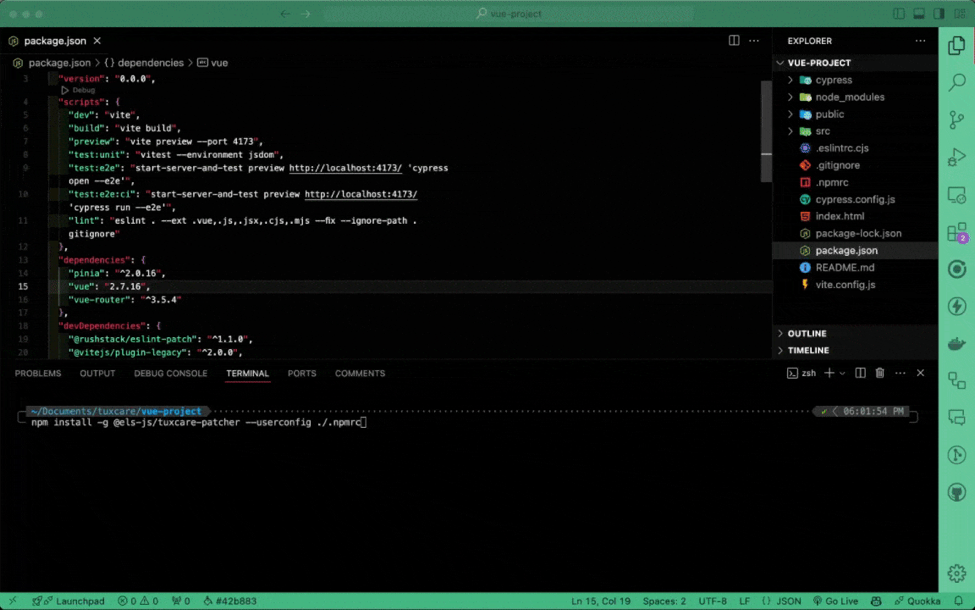Split the editor right
The height and width of the screenshot is (610, 975).
[734, 41]
